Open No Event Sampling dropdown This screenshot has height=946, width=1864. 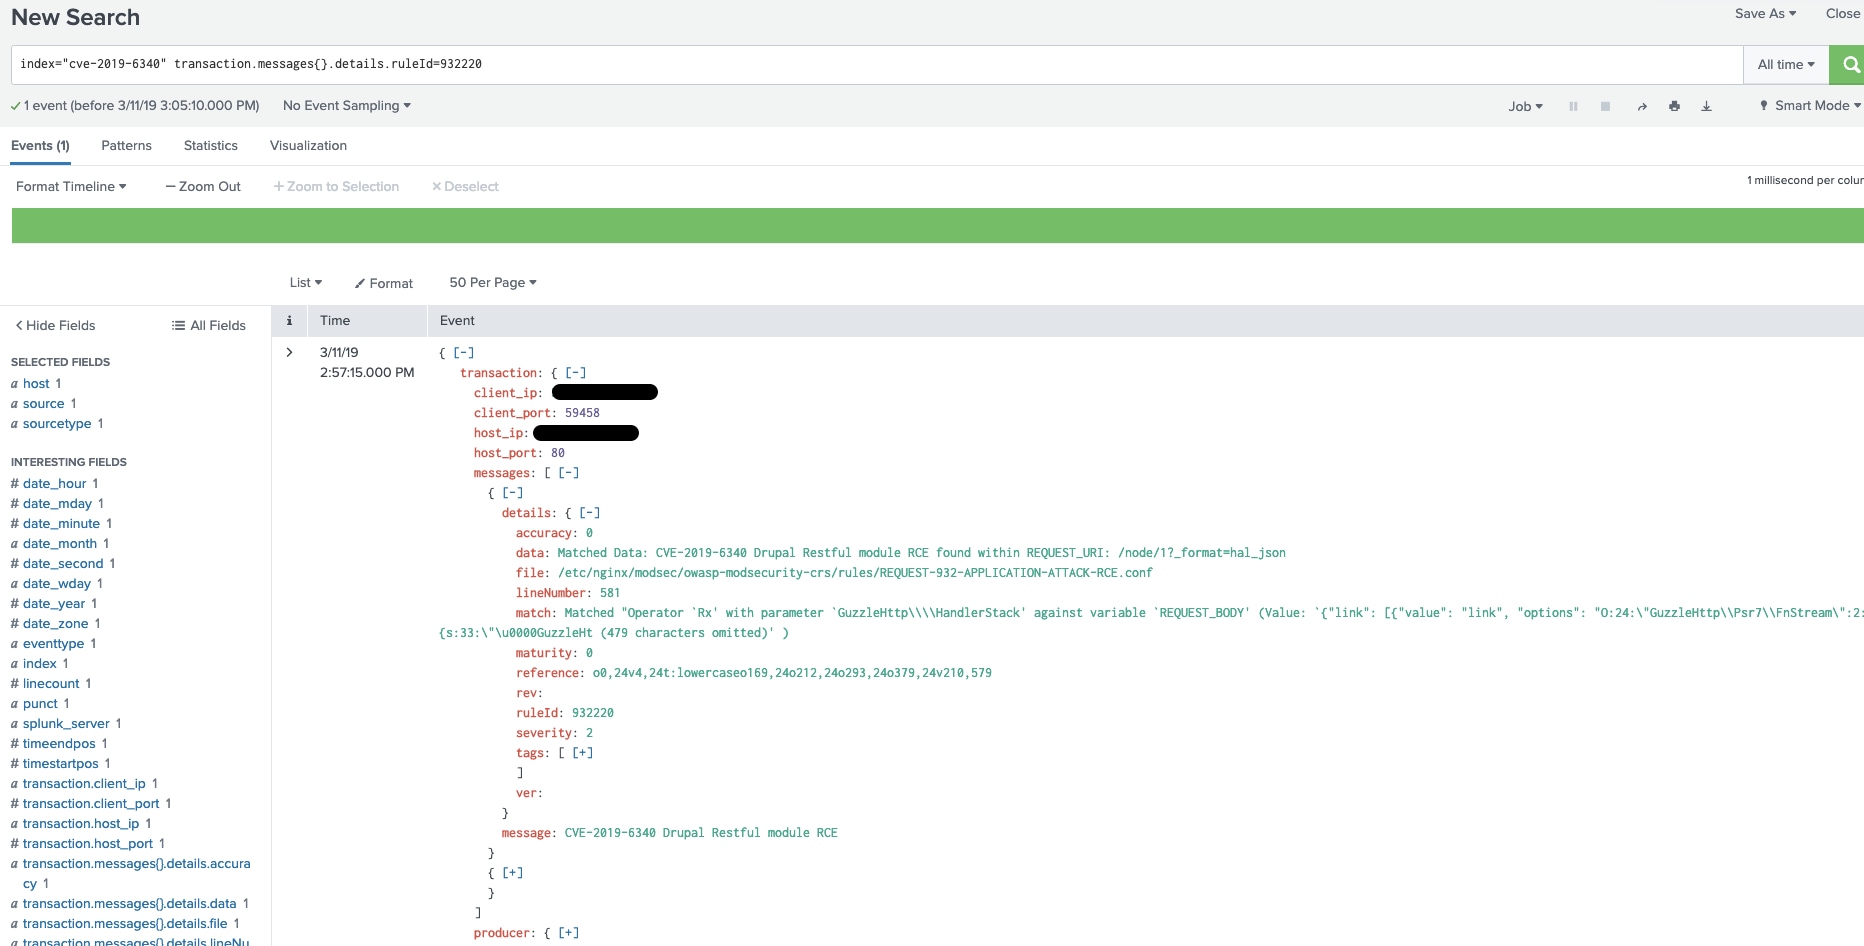(346, 105)
